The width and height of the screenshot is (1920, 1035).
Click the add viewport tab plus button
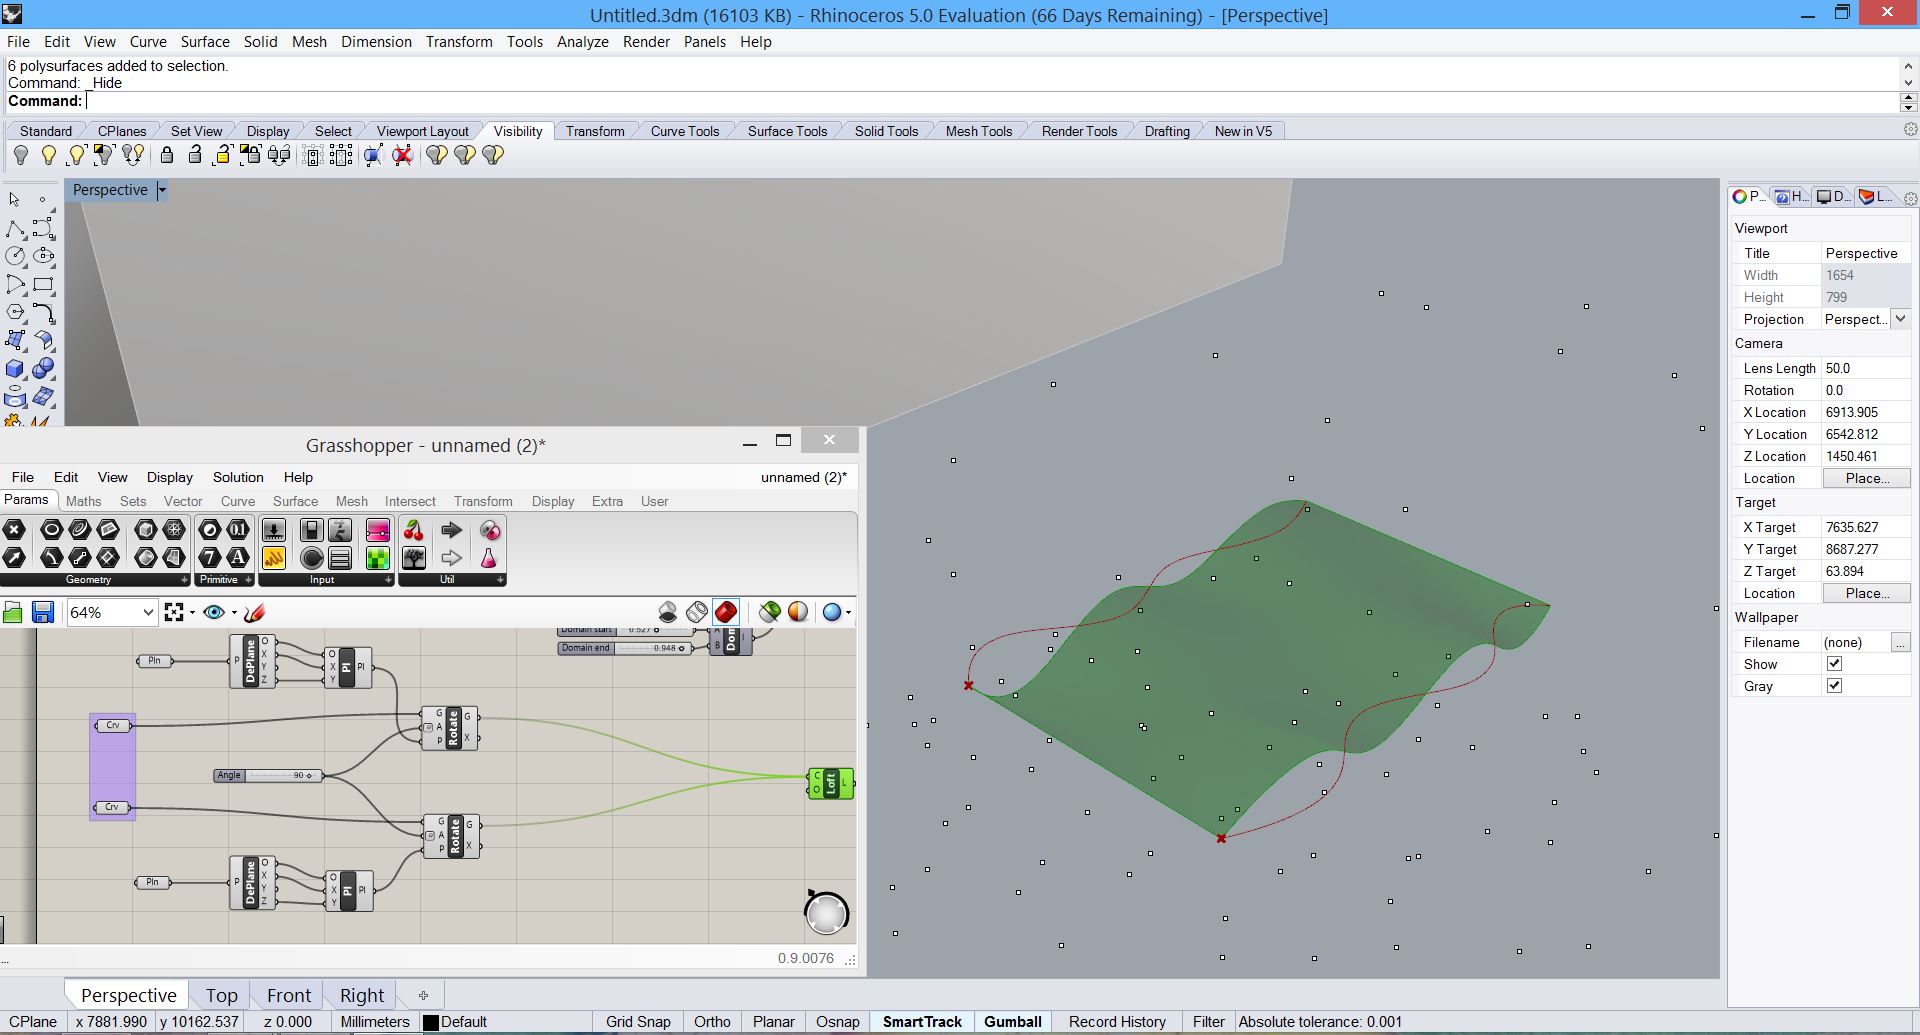pyautogui.click(x=423, y=995)
